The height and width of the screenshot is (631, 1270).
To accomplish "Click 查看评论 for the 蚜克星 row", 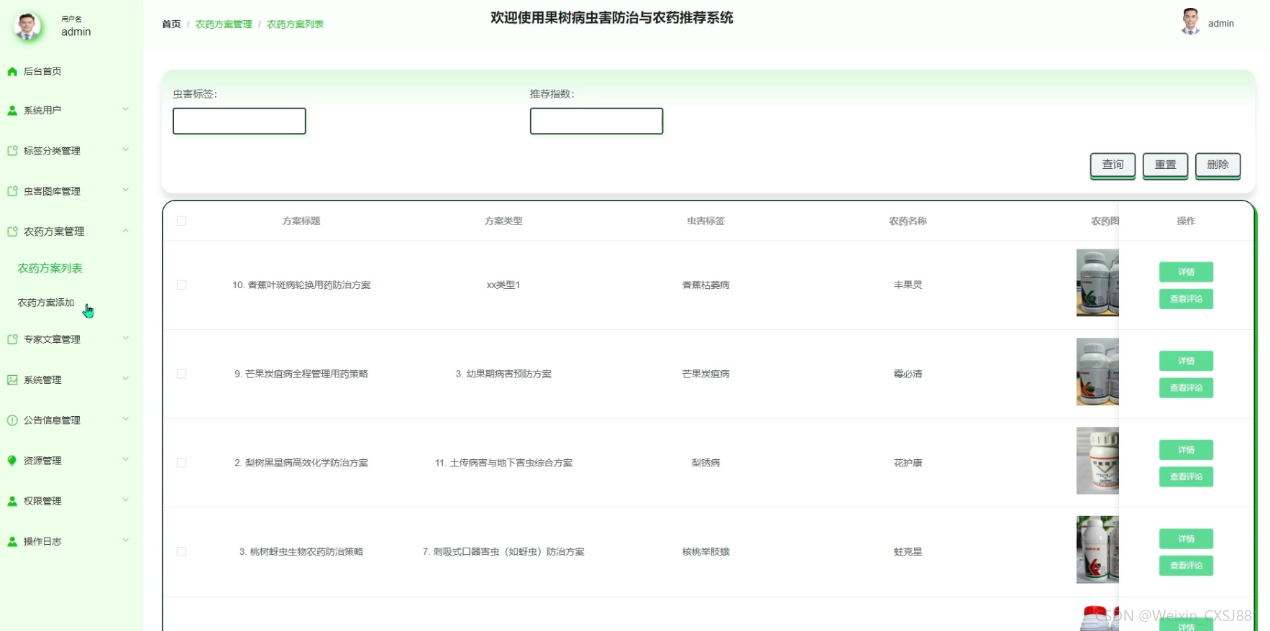I will 1186,566.
